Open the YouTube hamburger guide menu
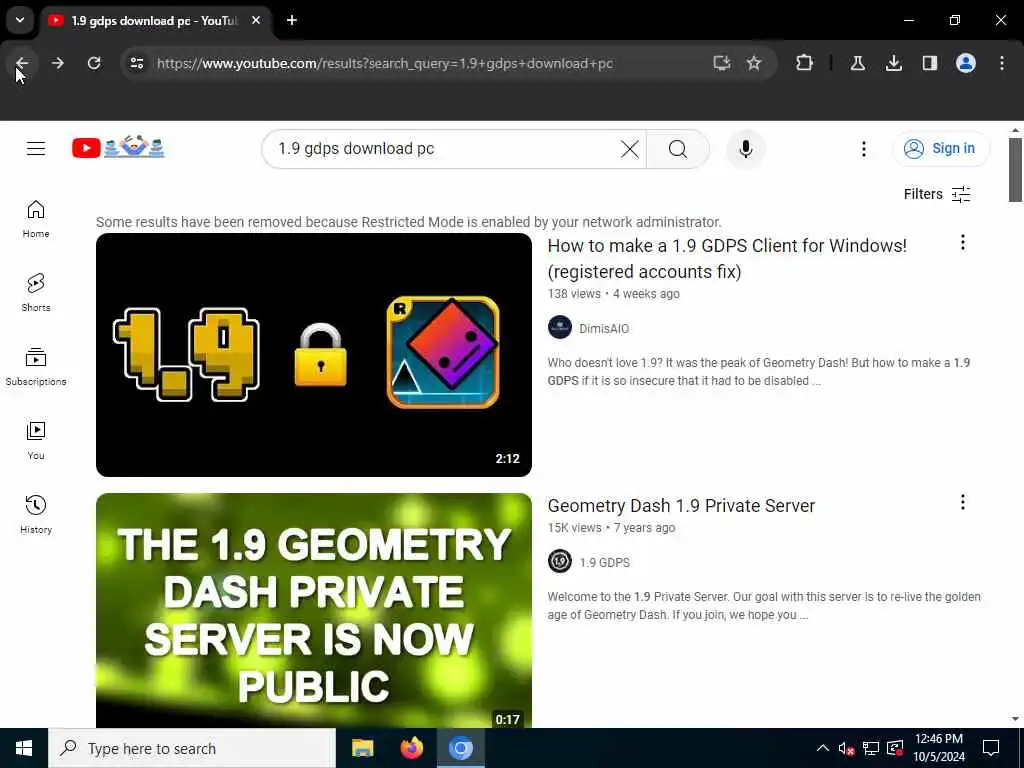Viewport: 1024px width, 768px height. point(36,149)
